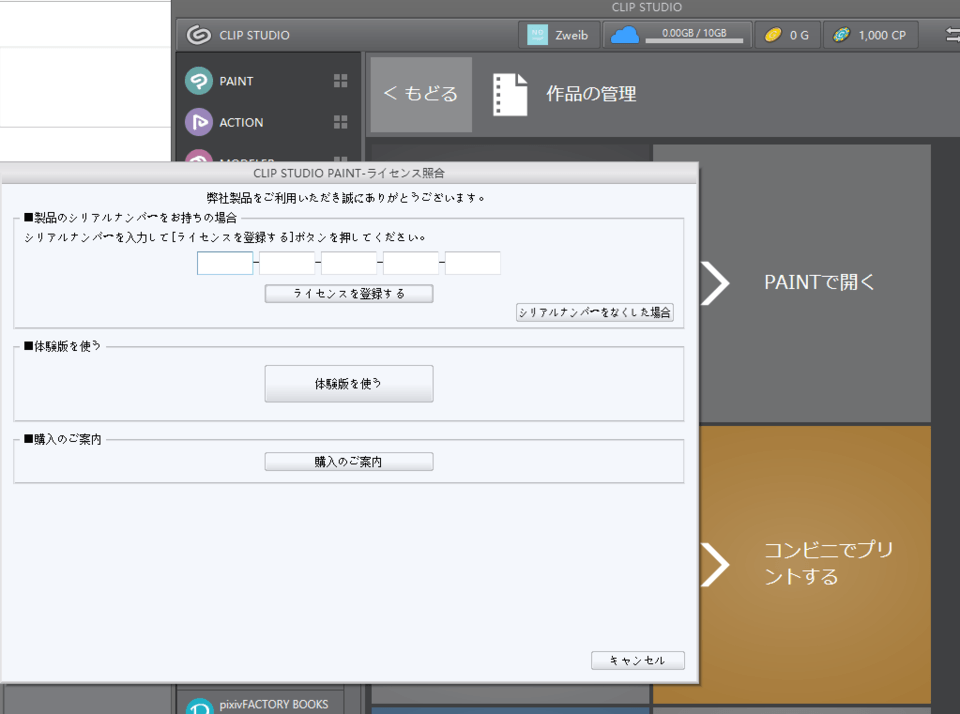Open the 購入のご案内 purchase guide
Screen dimensions: 960x714
[348, 462]
